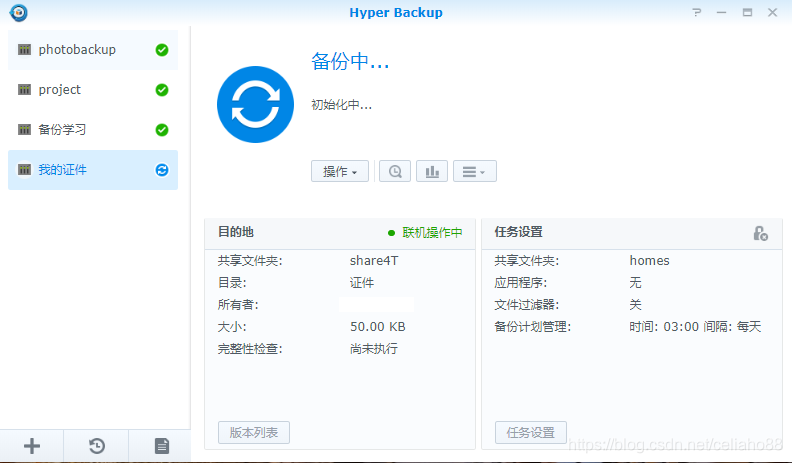Image resolution: width=792 pixels, height=463 pixels.
Task: Click the 初始化中... status text
Action: point(341,105)
